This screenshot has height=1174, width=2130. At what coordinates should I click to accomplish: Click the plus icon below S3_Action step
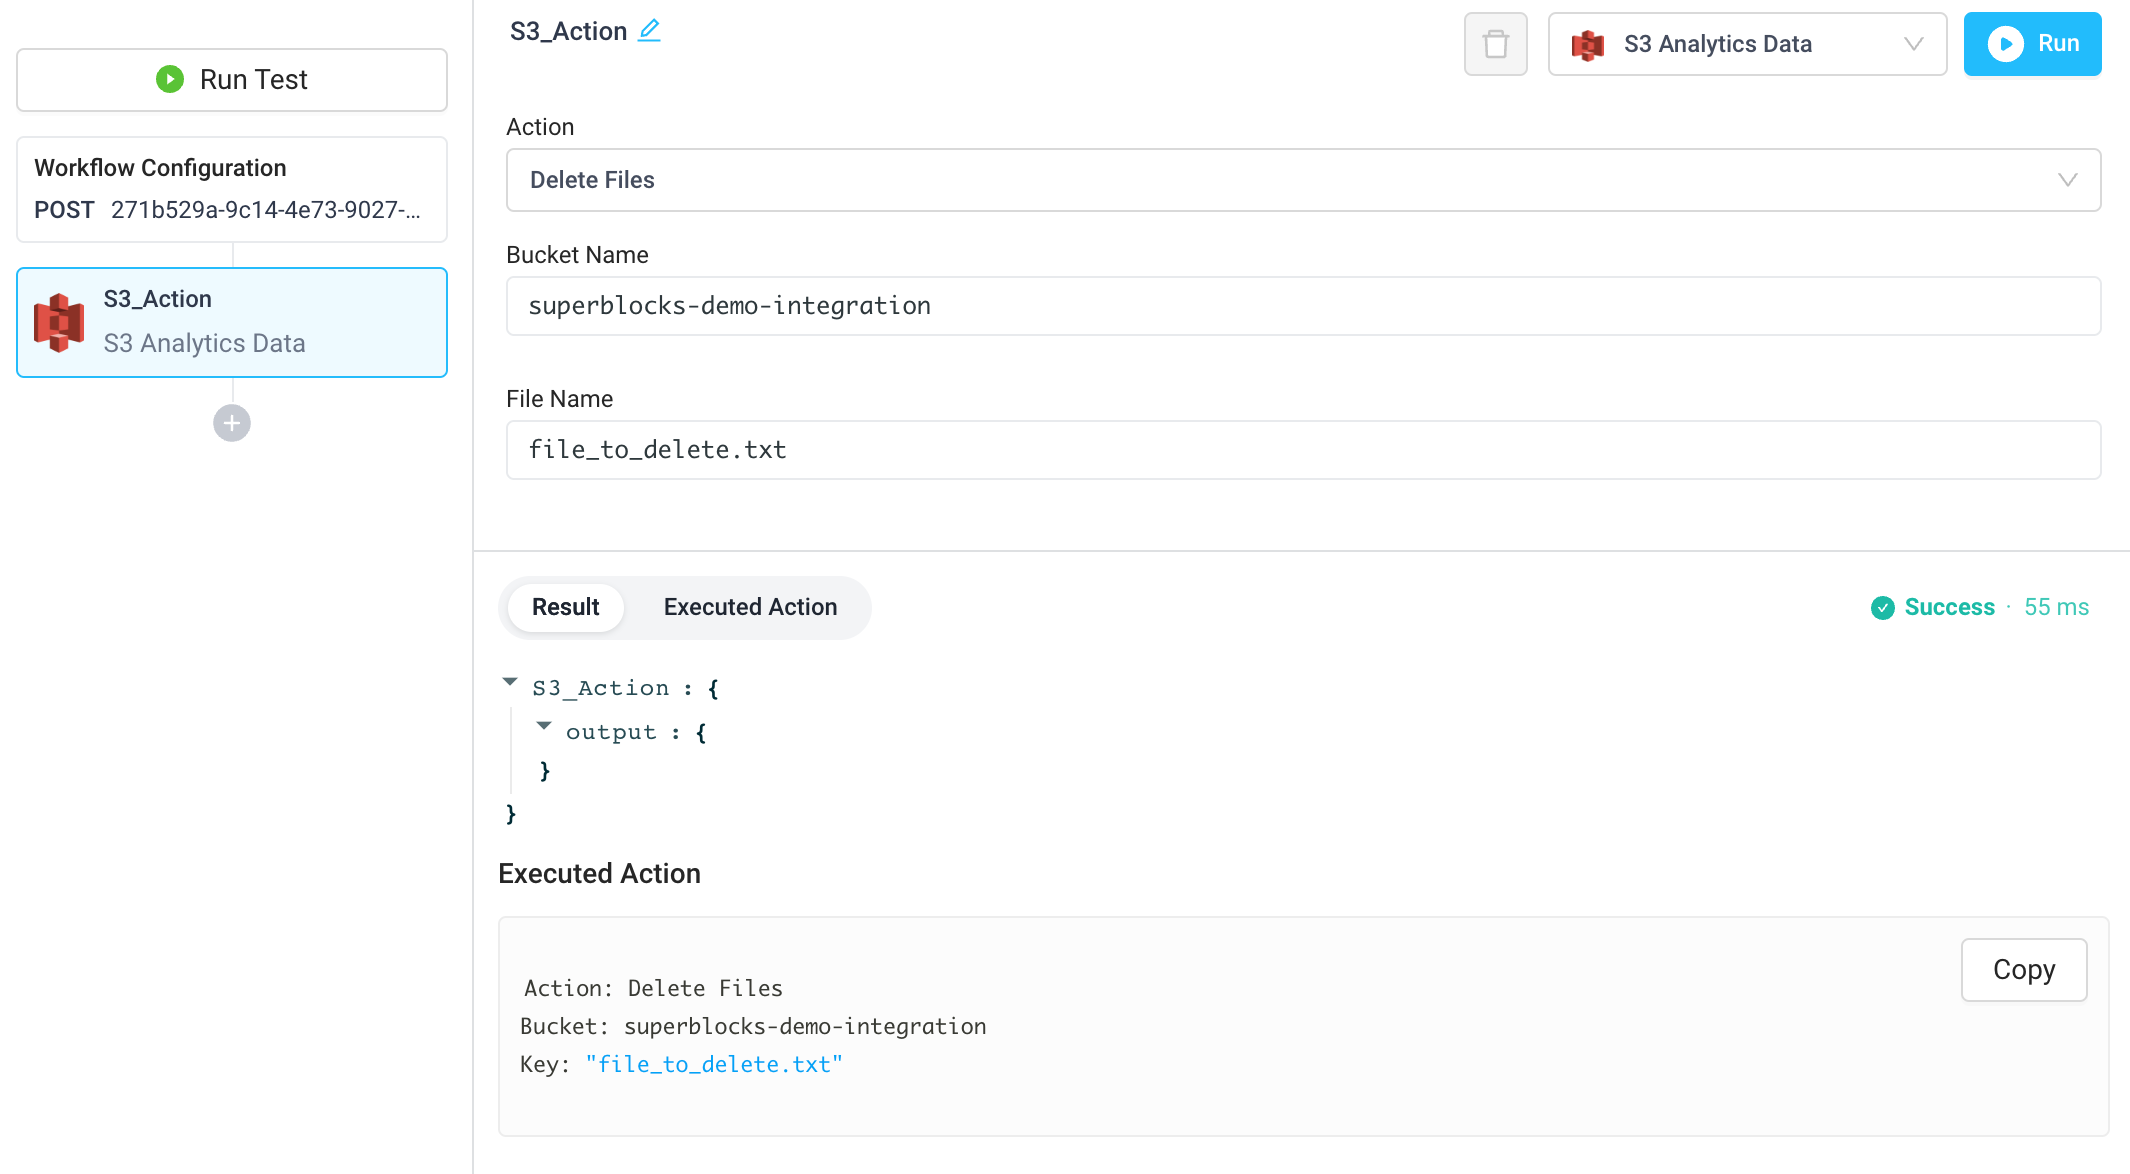(231, 422)
